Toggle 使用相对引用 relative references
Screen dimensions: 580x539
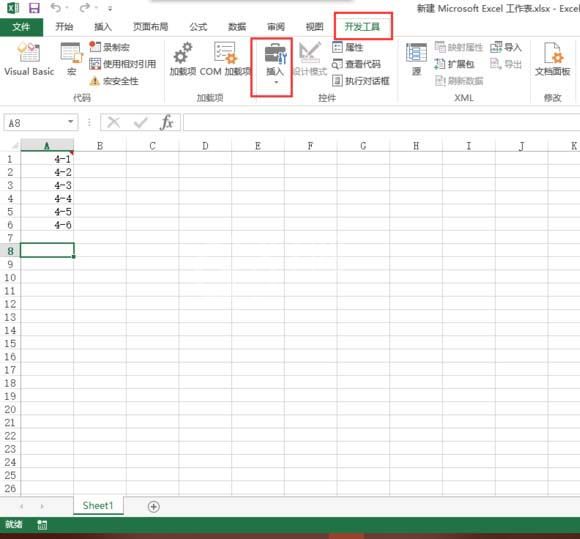[122, 64]
